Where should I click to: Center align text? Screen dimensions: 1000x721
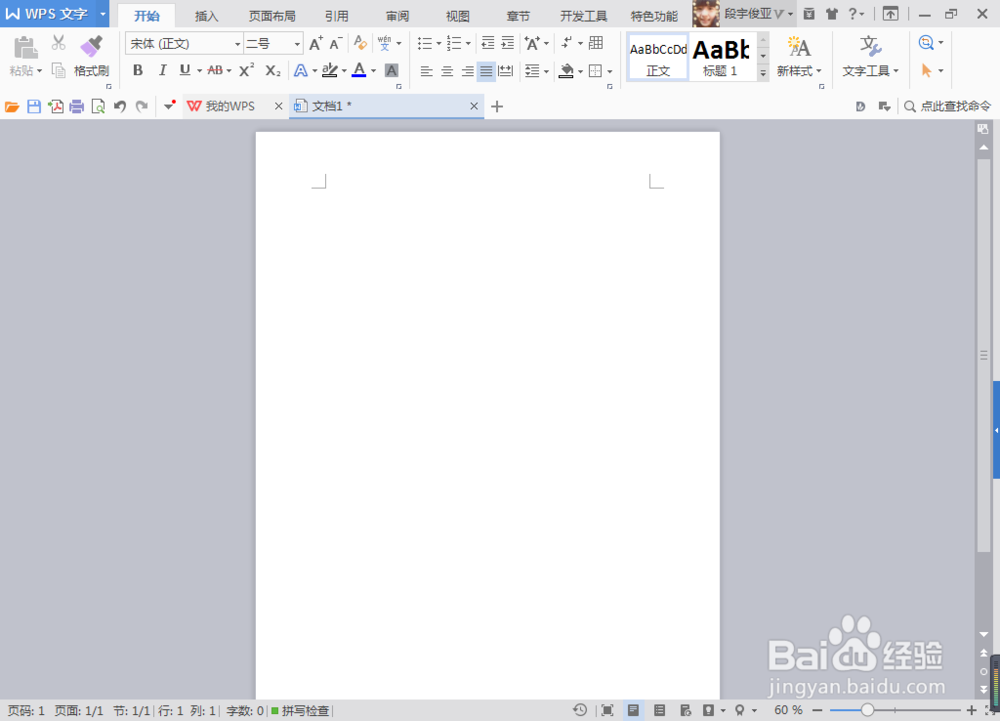(447, 71)
